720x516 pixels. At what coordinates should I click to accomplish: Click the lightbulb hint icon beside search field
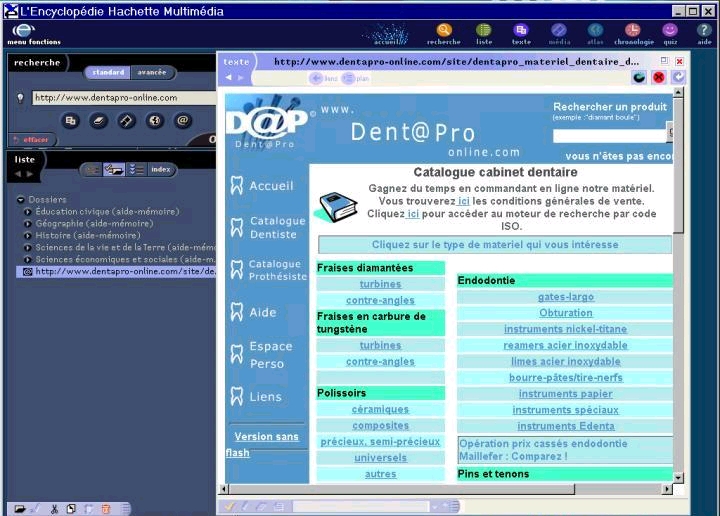[20, 98]
